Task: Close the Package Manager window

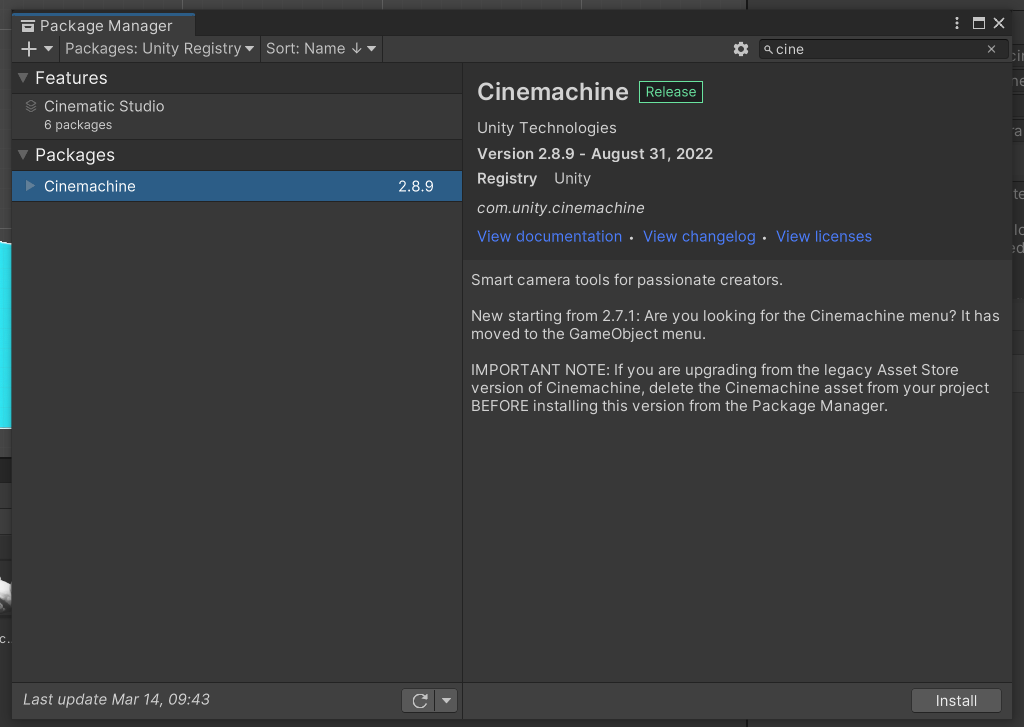Action: point(999,24)
